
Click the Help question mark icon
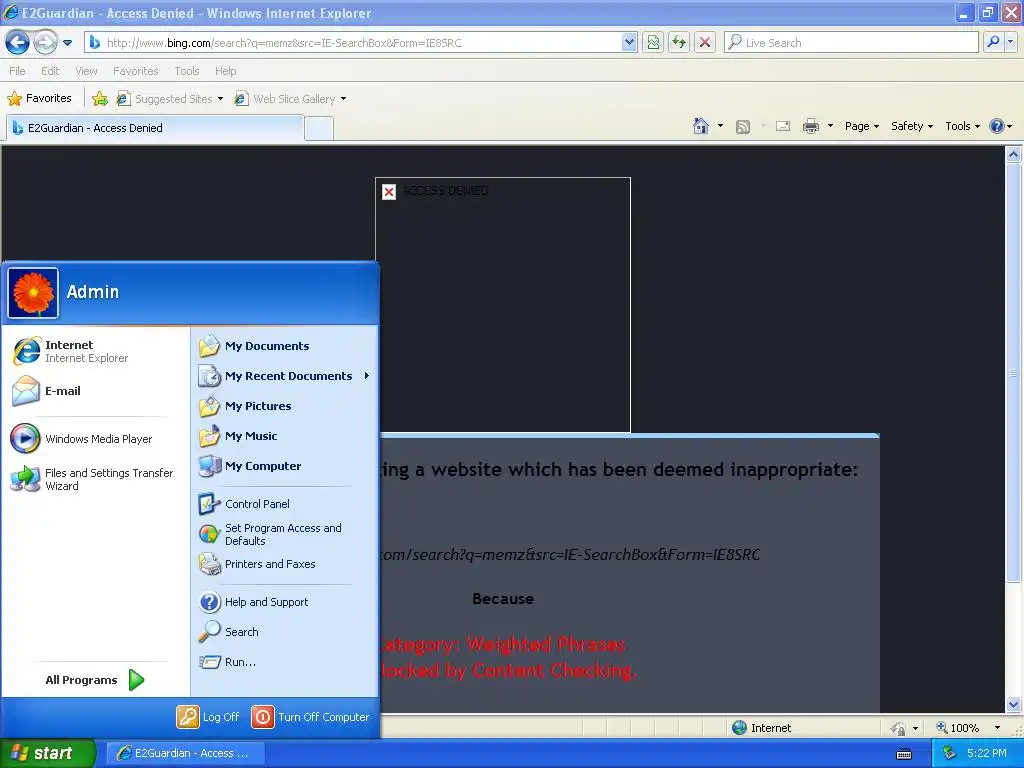coord(997,126)
